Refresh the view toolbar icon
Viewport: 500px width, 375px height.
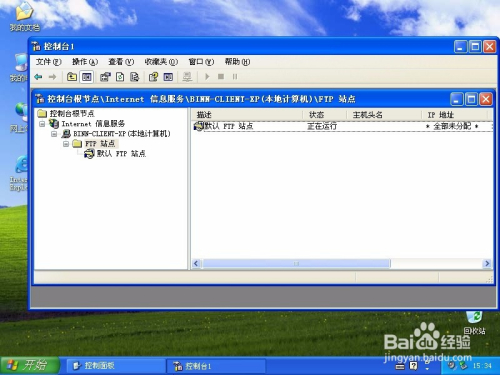120,77
